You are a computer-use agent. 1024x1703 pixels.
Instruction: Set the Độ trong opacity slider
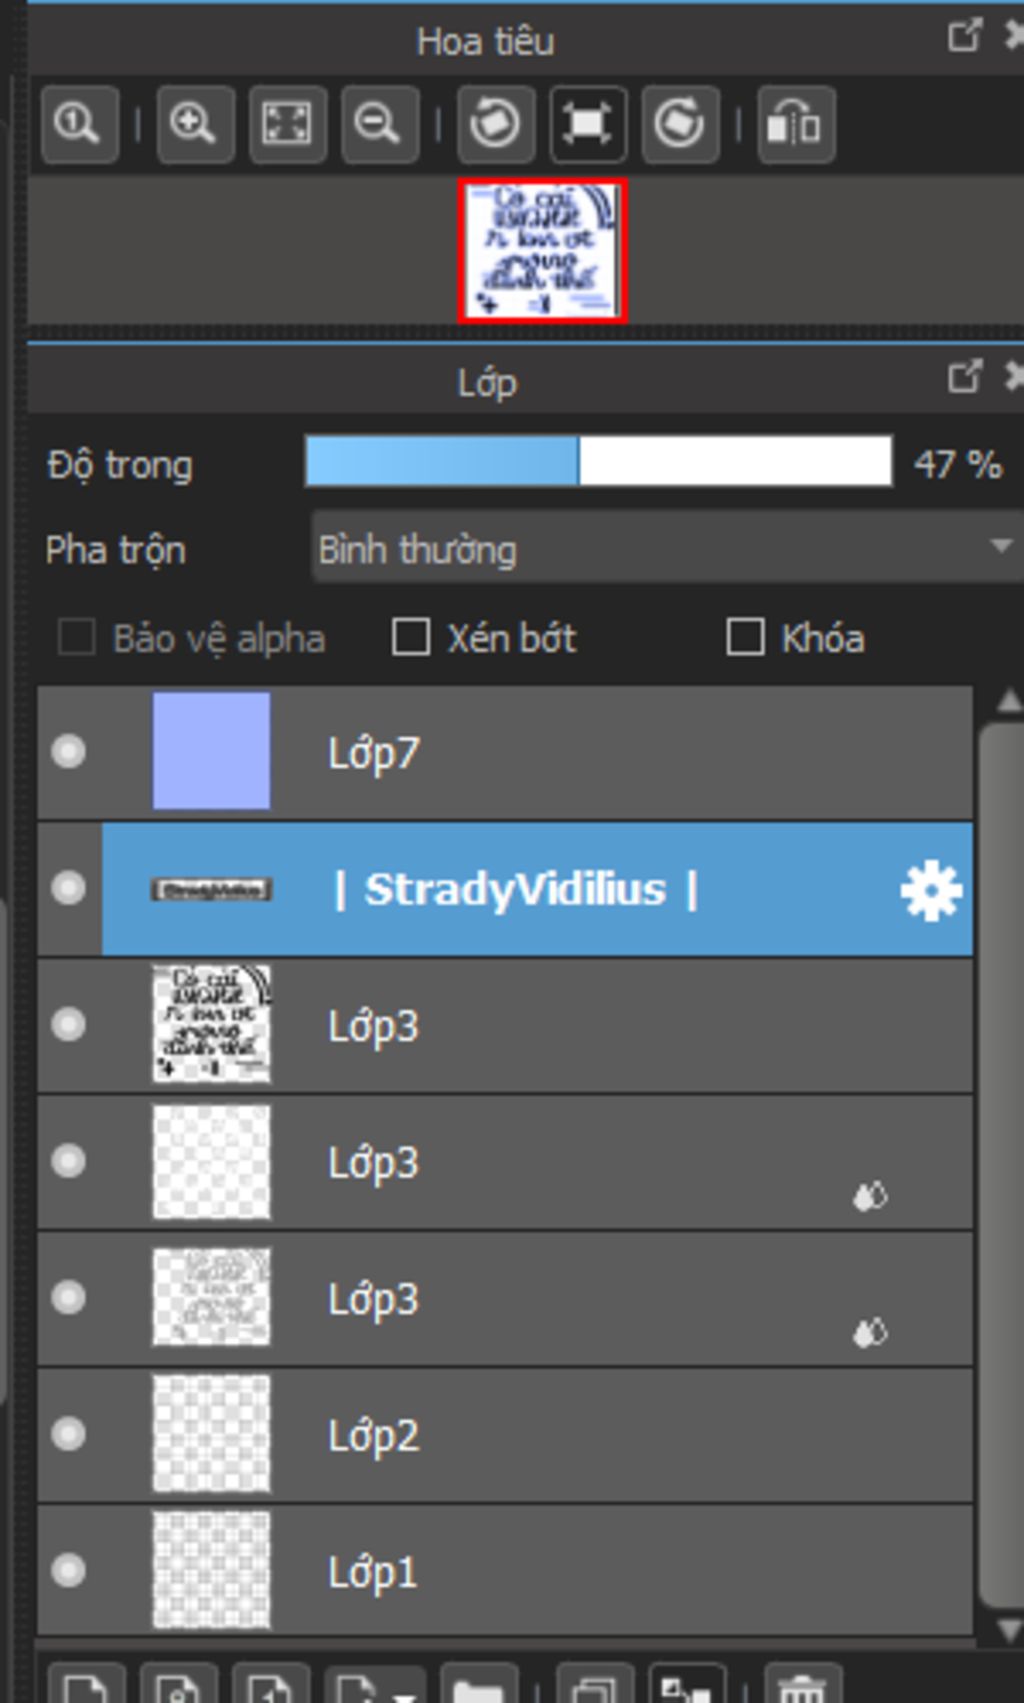click(598, 462)
